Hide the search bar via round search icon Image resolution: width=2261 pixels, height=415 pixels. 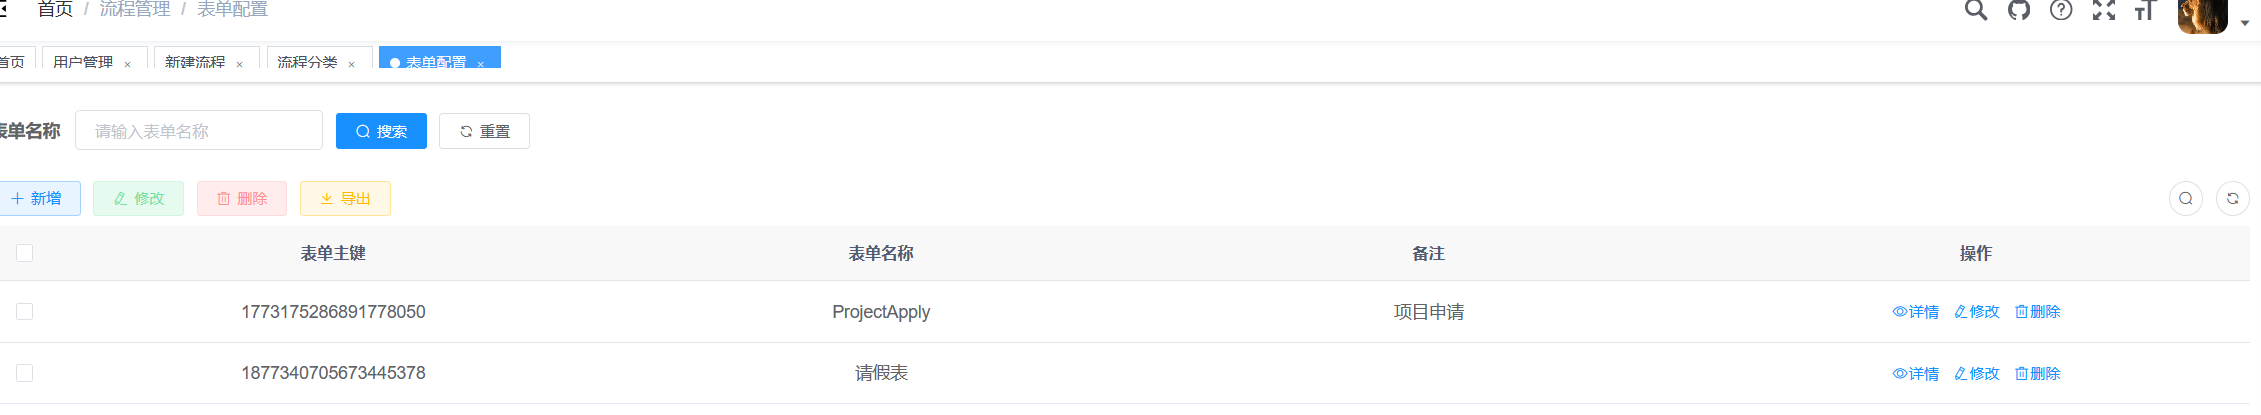2186,198
